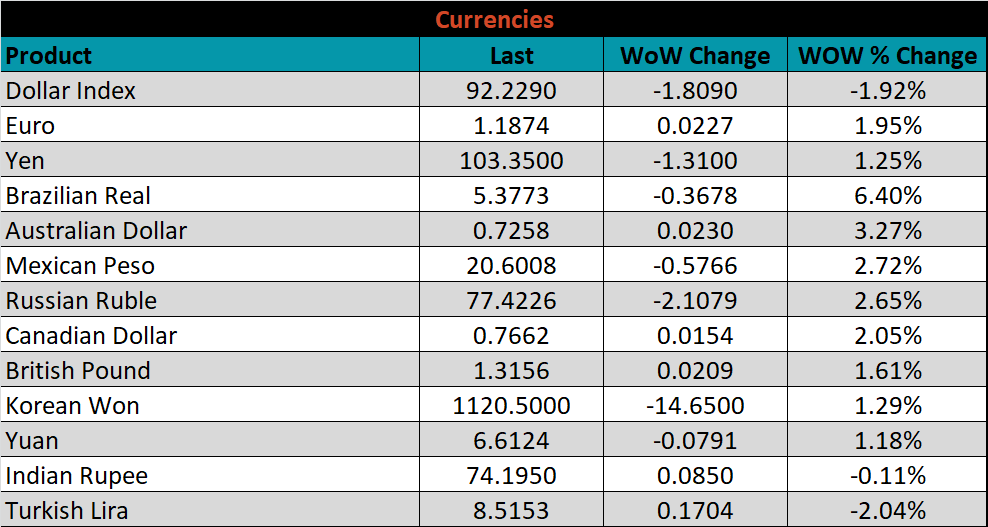The image size is (988, 527).
Task: Select British Pound last value 1.3156
Action: 511,371
